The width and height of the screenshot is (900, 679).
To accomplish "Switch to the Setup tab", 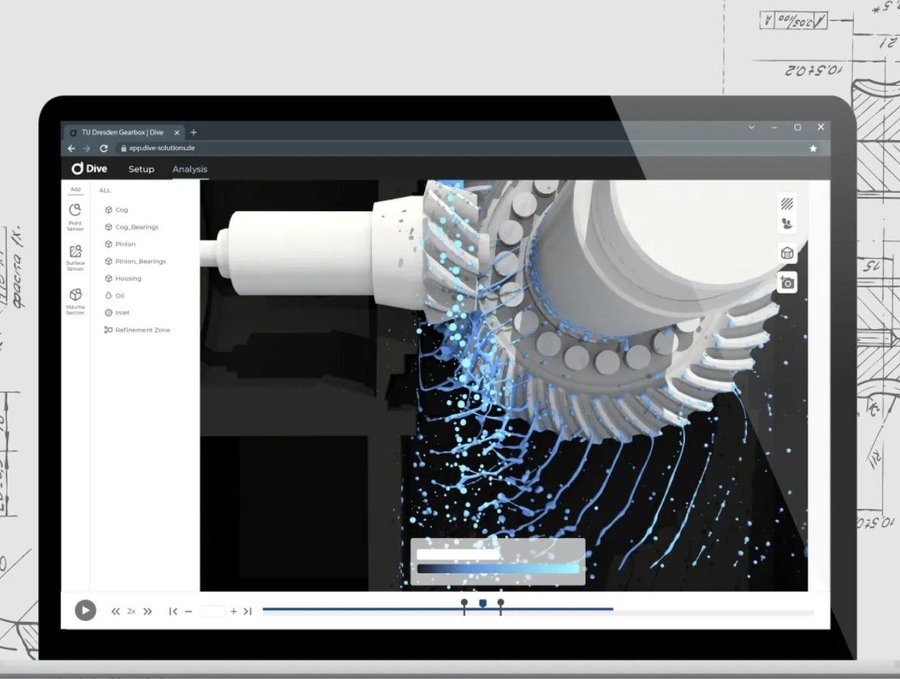I will point(141,169).
